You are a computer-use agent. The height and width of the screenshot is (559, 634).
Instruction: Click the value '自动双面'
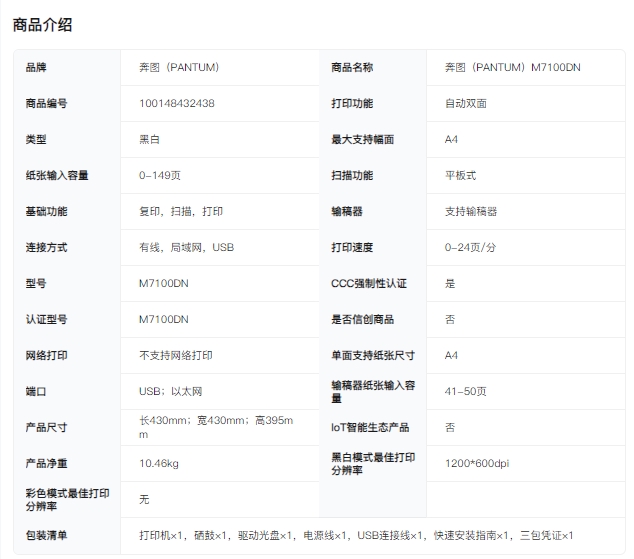(x=465, y=103)
